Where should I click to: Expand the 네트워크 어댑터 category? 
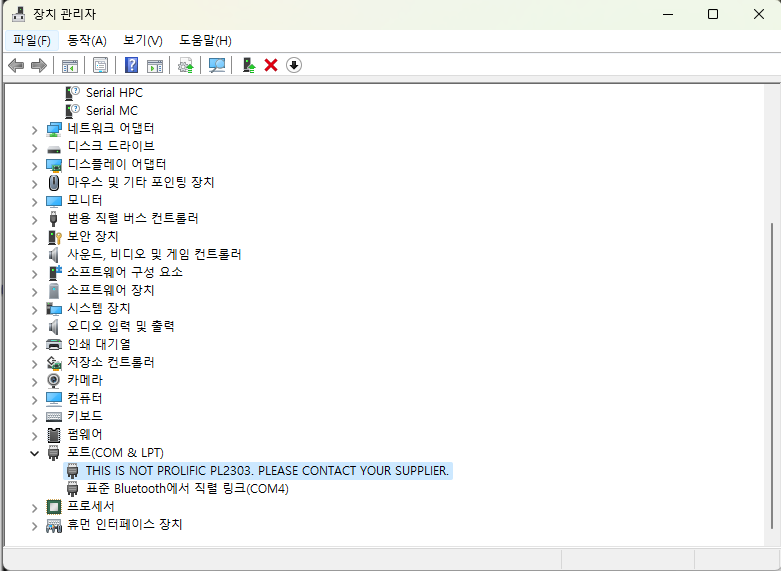point(34,130)
